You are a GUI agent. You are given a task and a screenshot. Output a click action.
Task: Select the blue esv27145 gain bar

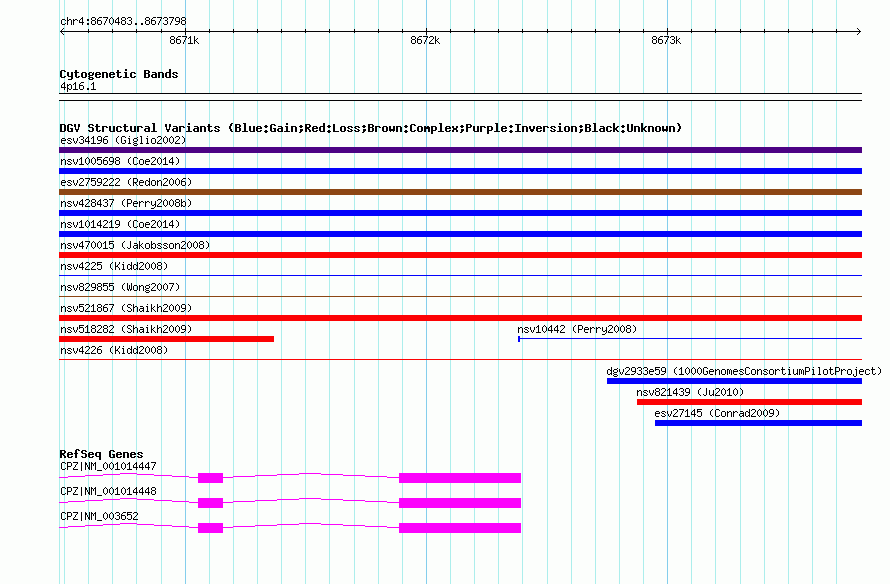tap(758, 423)
